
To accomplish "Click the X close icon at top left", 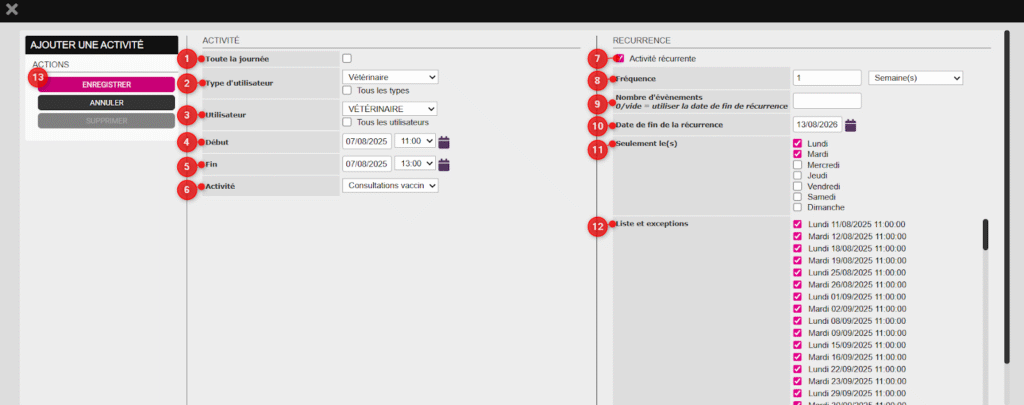I will point(12,10).
